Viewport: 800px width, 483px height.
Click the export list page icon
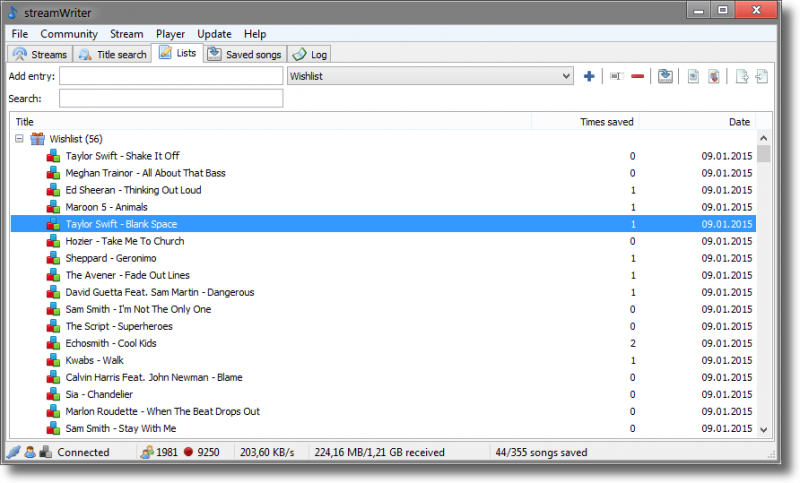pyautogui.click(x=741, y=77)
